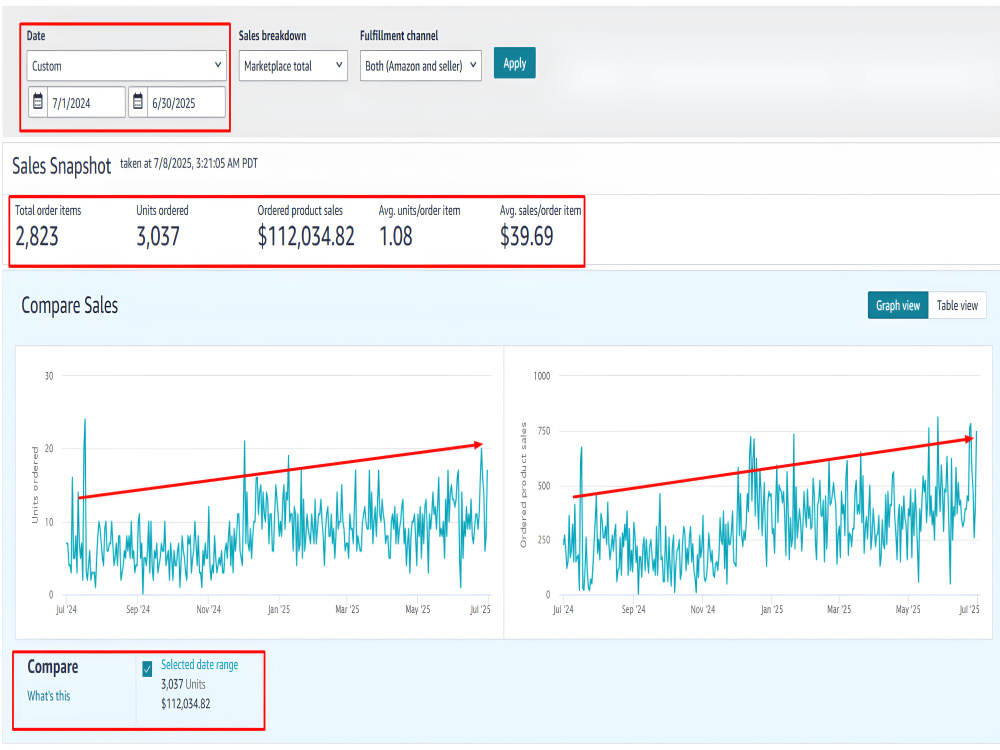
Task: Select the Total order items value 2,823
Action: (x=37, y=237)
